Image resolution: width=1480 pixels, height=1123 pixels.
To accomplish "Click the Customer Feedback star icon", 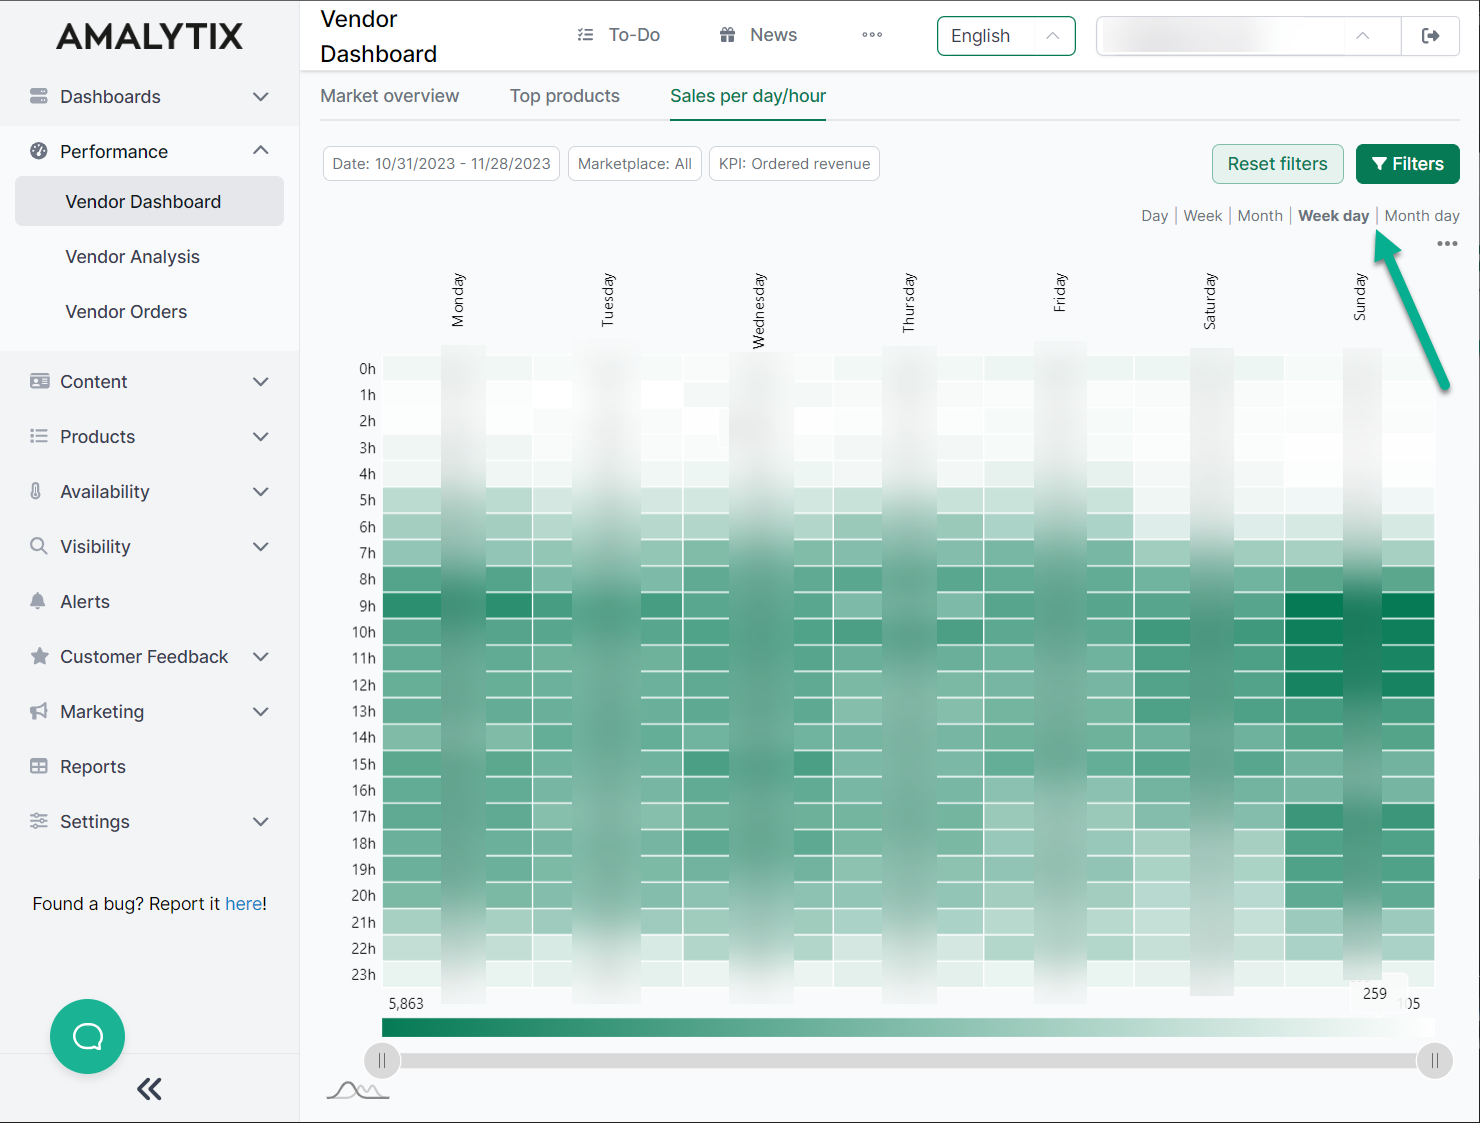I will (x=39, y=656).
